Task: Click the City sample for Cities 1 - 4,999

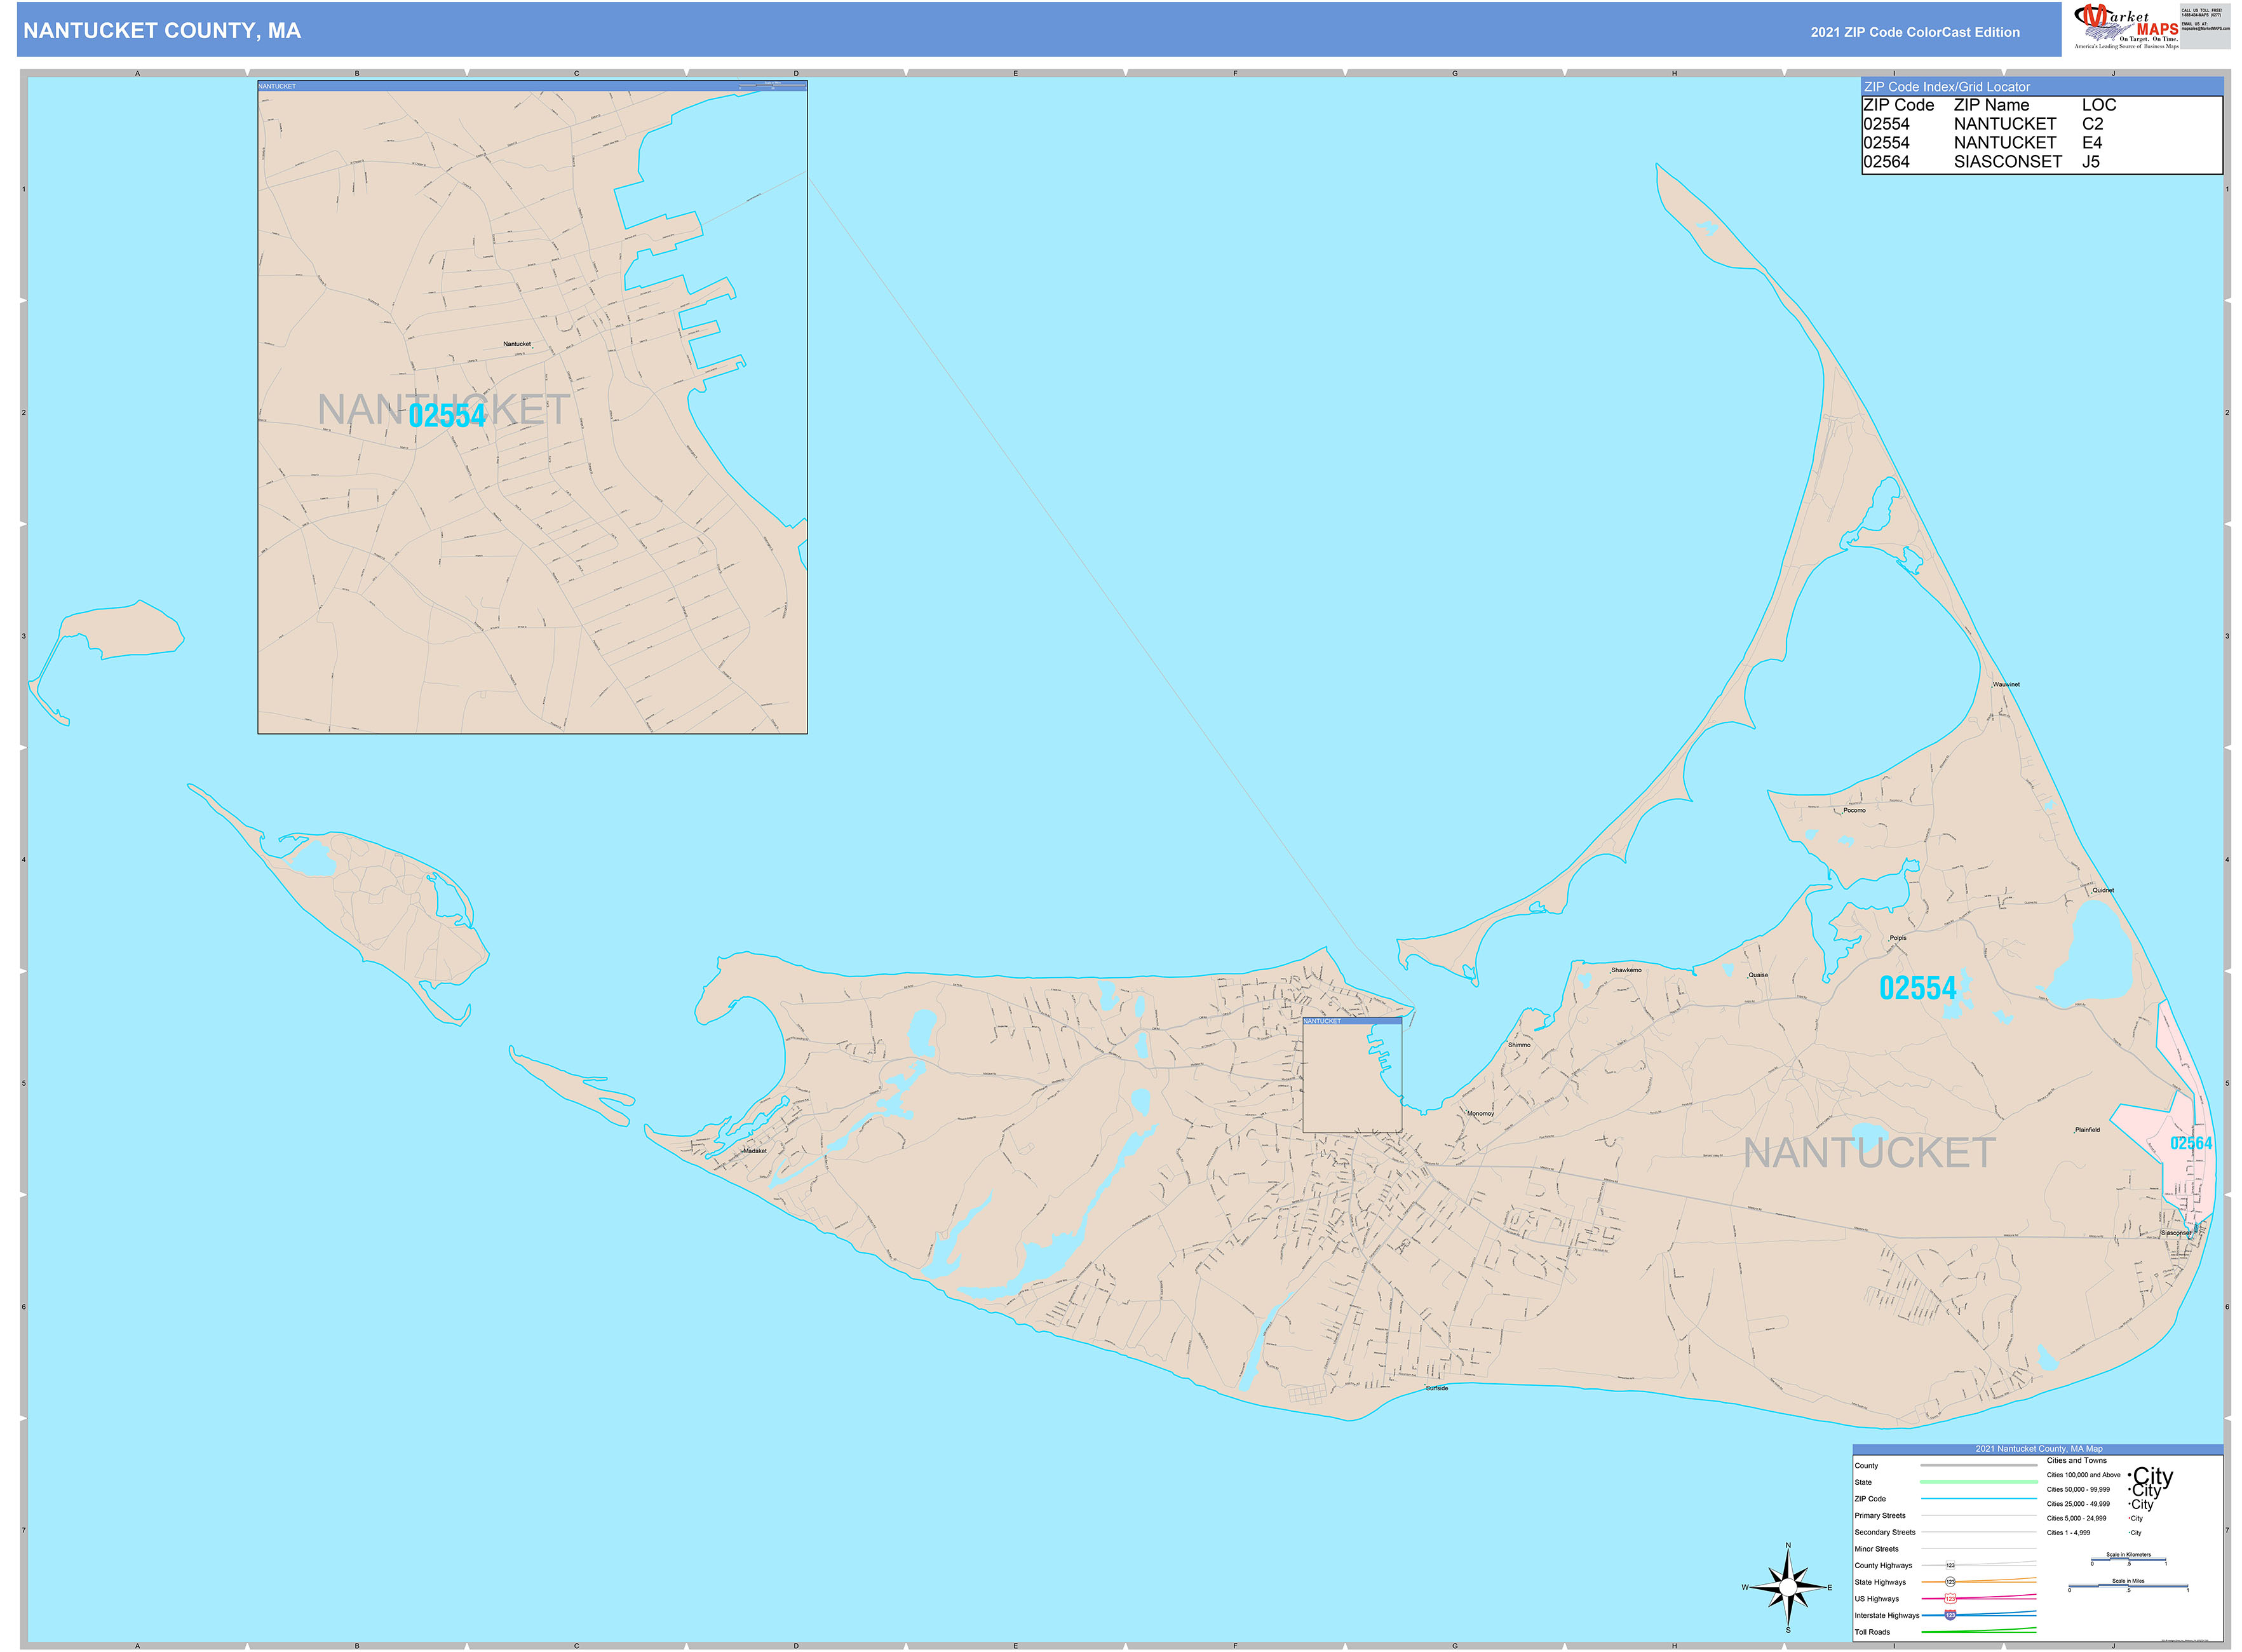Action: [2136, 1533]
